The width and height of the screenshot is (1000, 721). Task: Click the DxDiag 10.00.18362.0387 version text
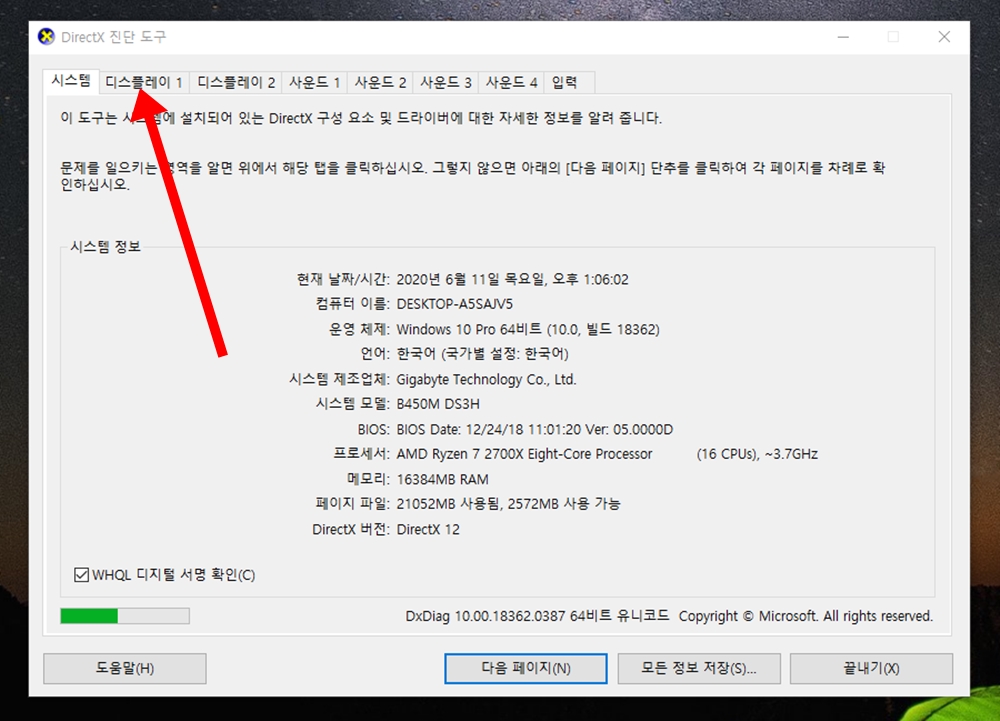pyautogui.click(x=537, y=616)
